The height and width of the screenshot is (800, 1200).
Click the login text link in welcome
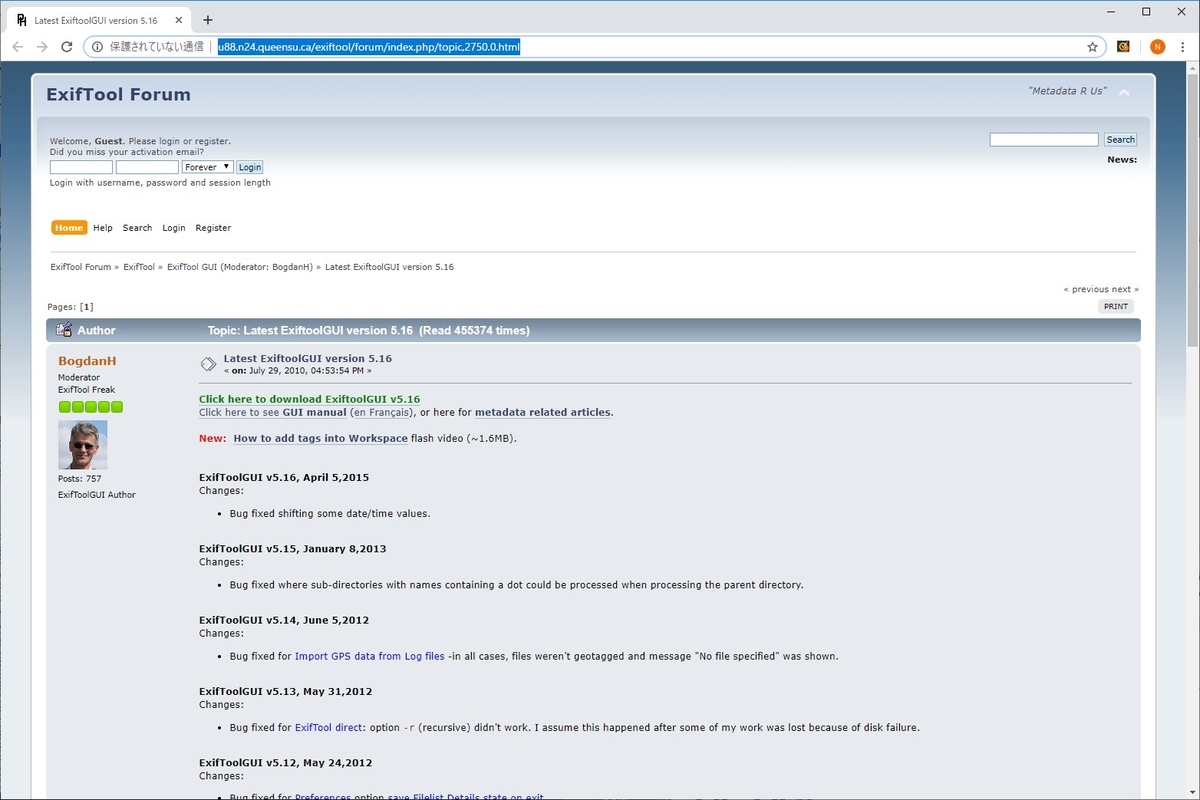(x=169, y=141)
